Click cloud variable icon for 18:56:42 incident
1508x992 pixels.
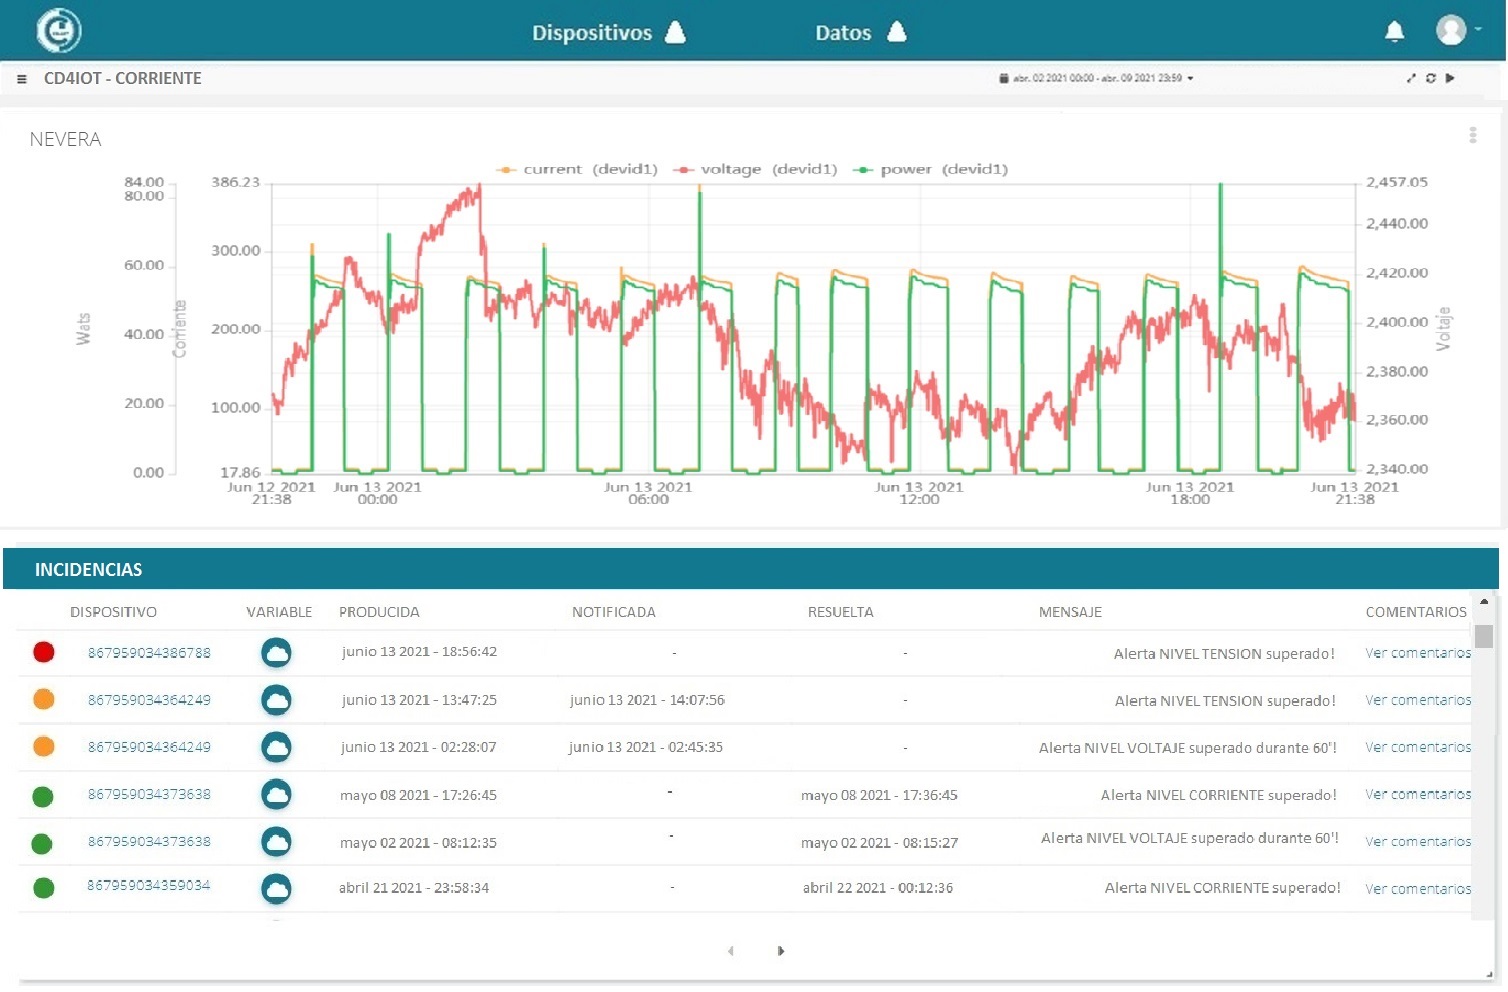[x=276, y=653]
